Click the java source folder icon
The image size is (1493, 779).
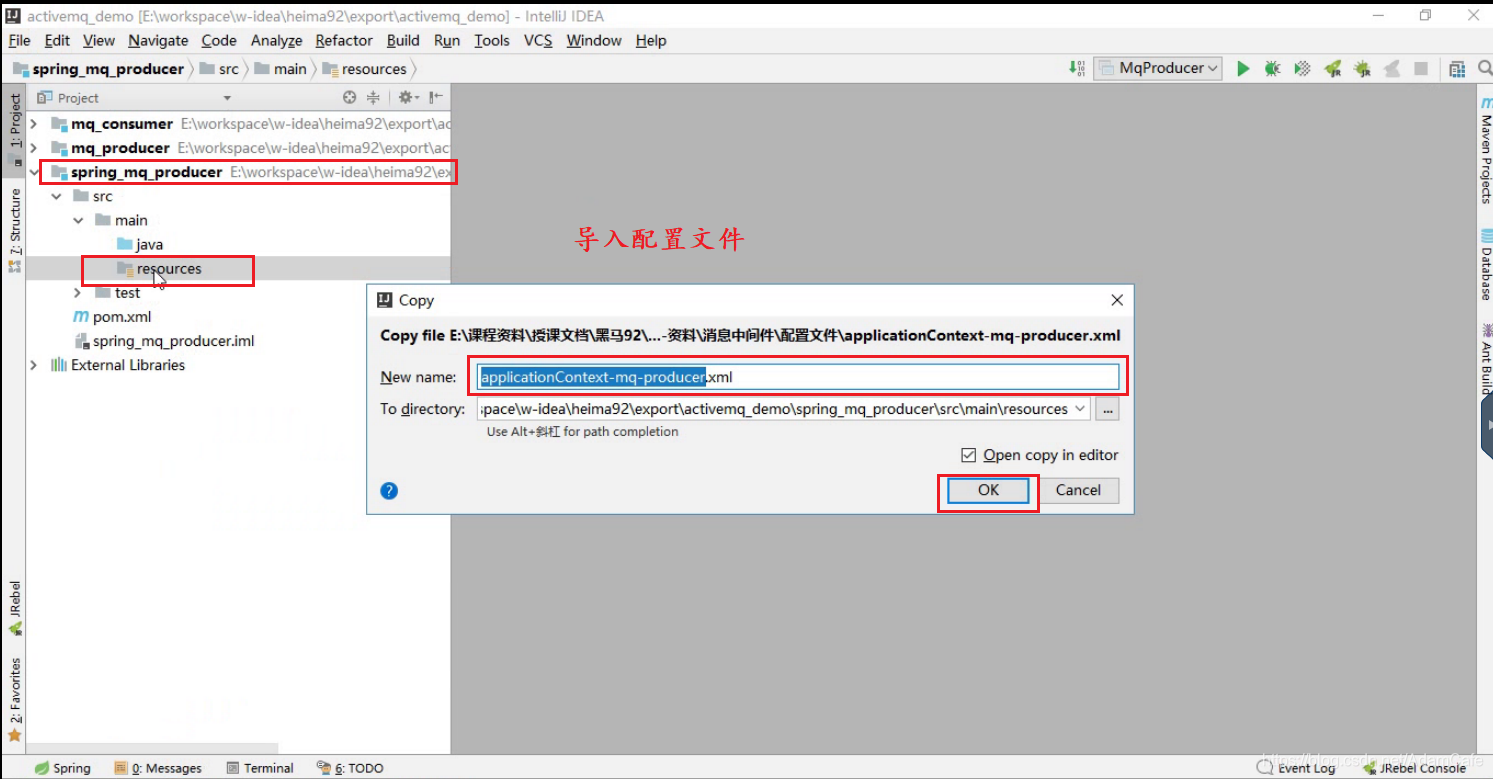[x=125, y=244]
